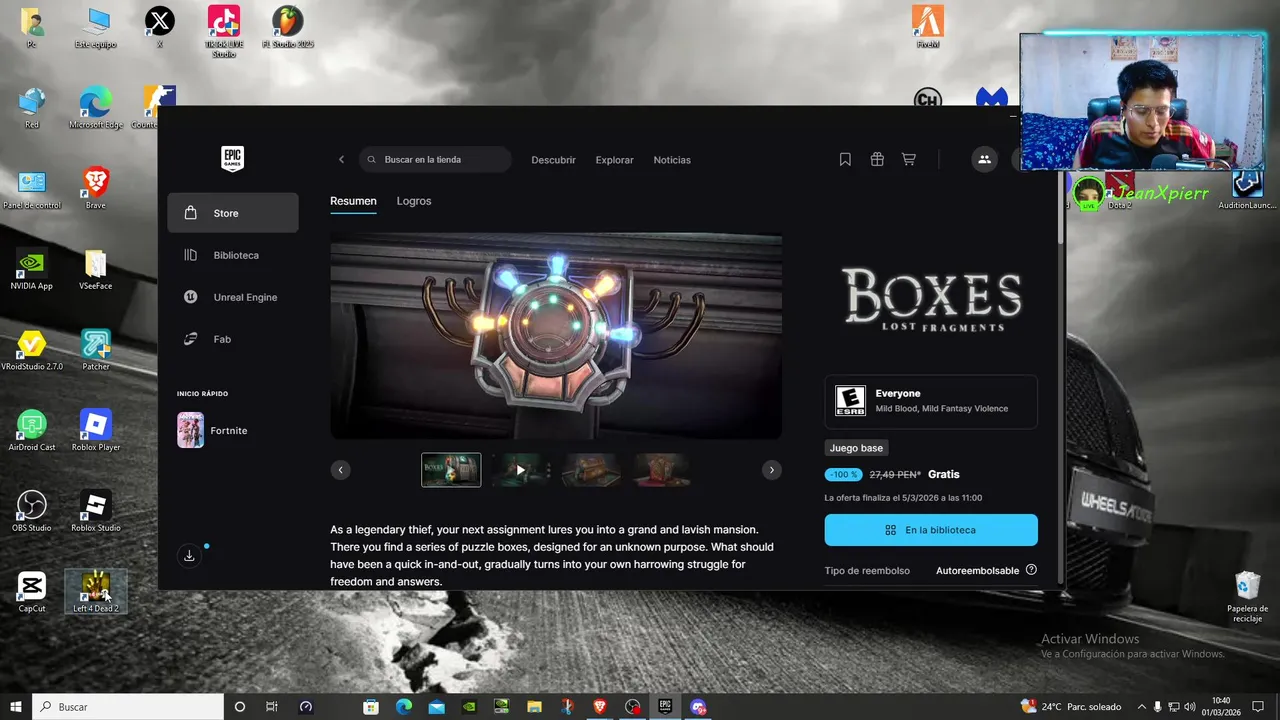Screen dimensions: 1280x720
Task: Open the Brave desktop shortcut
Action: pos(96,188)
